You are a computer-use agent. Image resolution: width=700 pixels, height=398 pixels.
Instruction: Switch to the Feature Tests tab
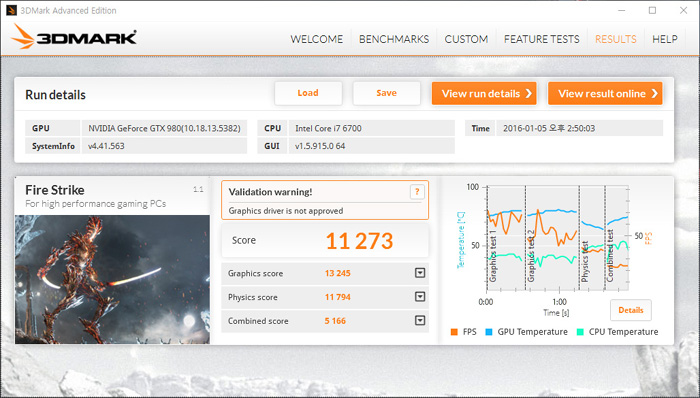(x=542, y=39)
